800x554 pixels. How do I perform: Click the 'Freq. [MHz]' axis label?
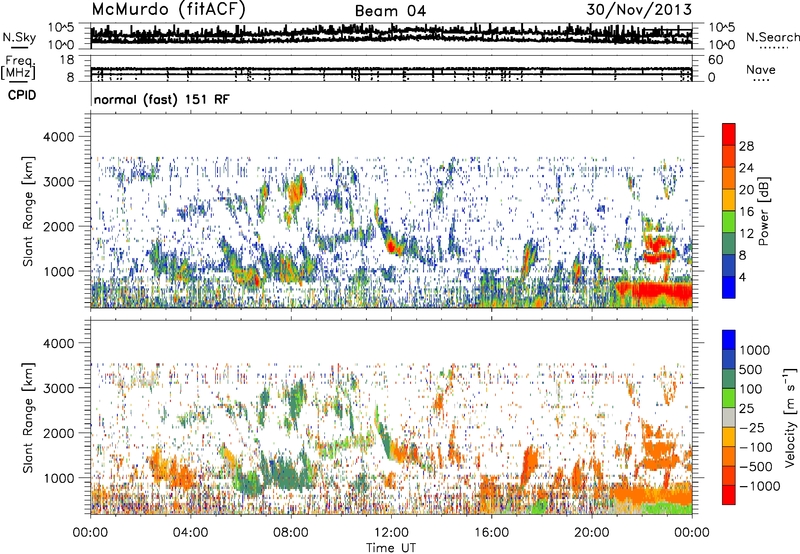(x=19, y=67)
